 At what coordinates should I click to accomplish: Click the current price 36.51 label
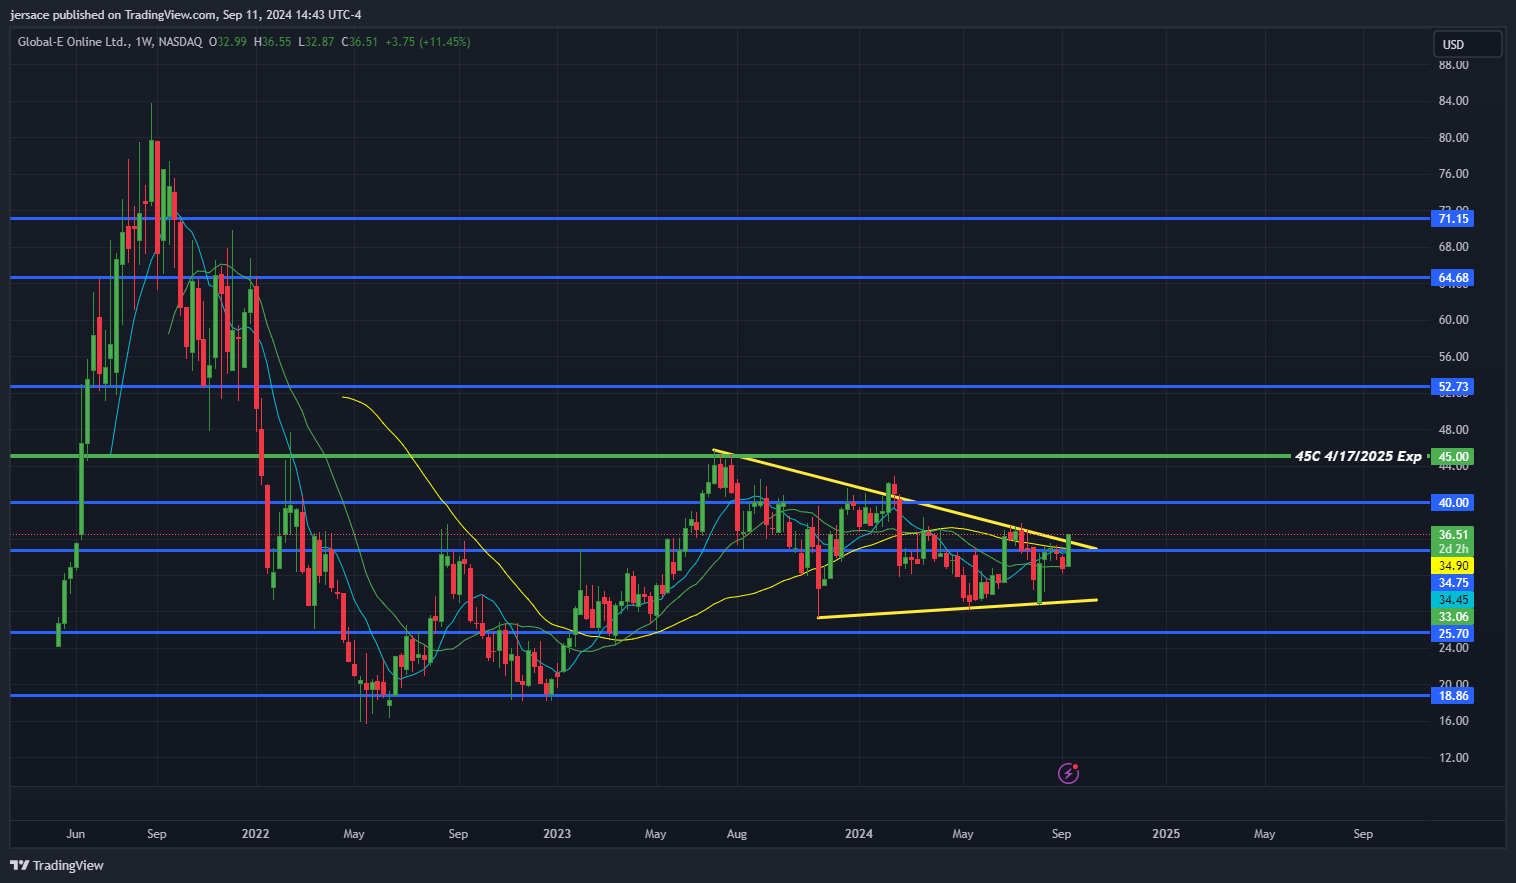pos(1452,535)
